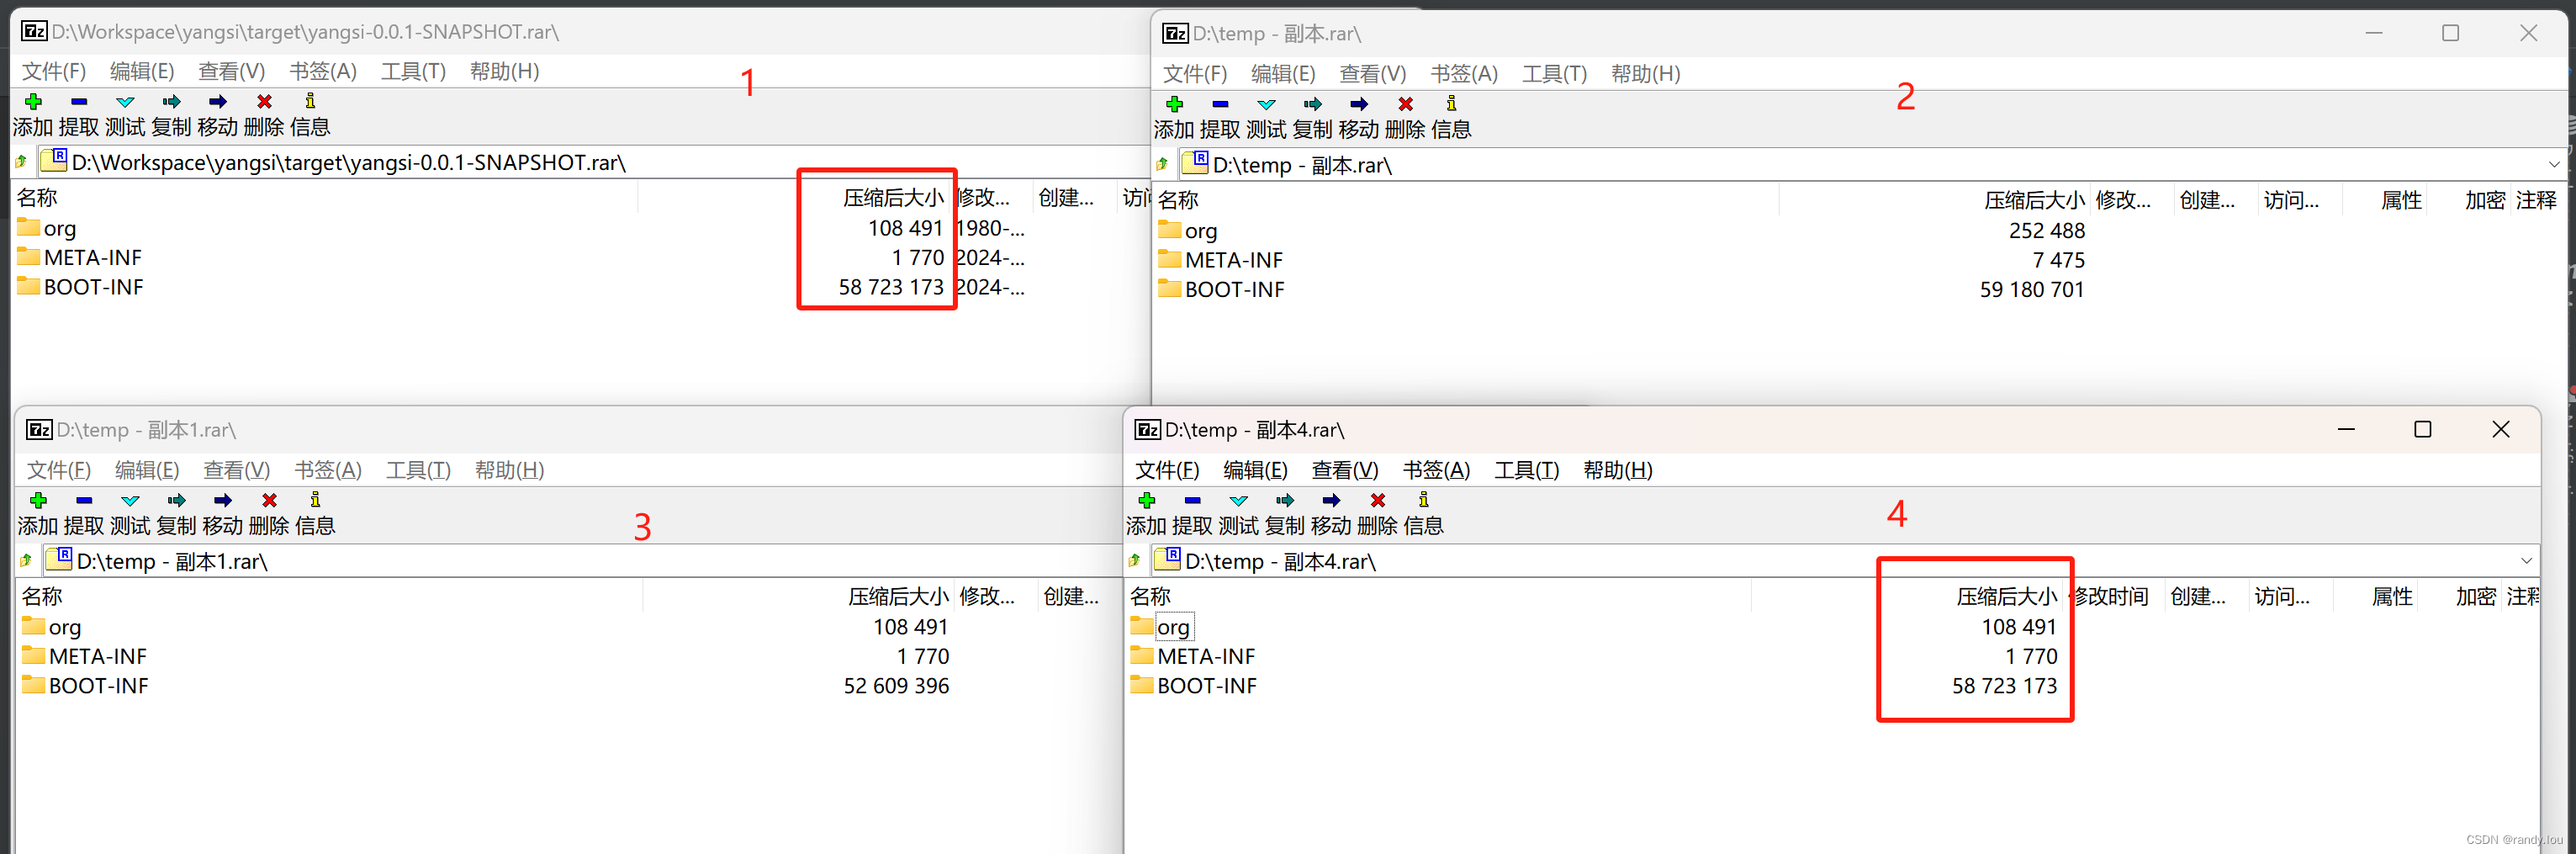Select META-INF folder in 副本4.rar window
This screenshot has height=854, width=2576.
point(1204,657)
